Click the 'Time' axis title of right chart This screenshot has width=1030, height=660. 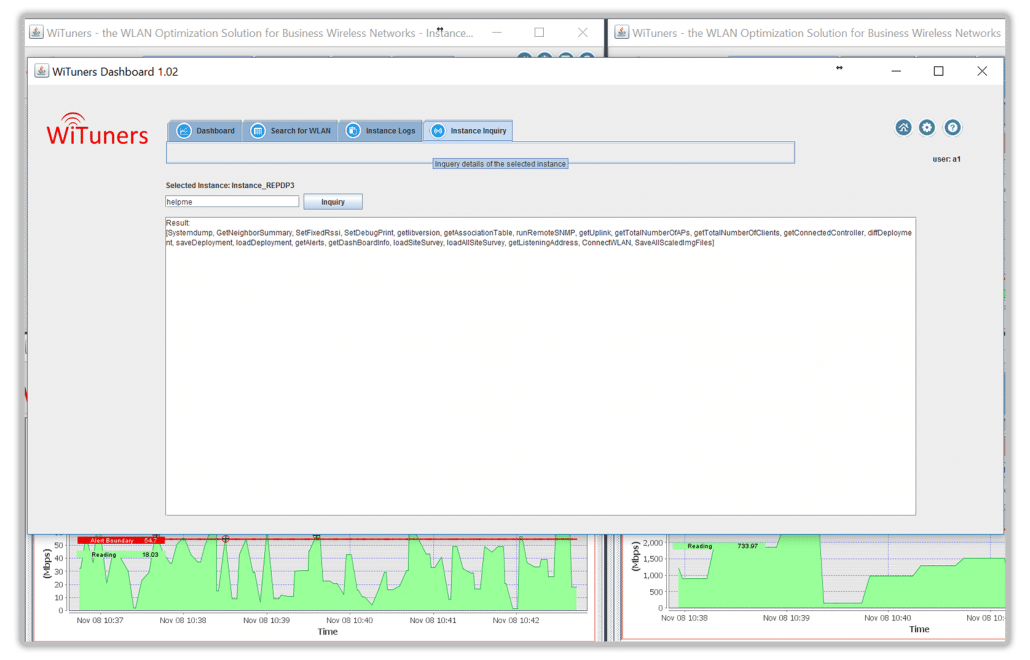tap(919, 629)
